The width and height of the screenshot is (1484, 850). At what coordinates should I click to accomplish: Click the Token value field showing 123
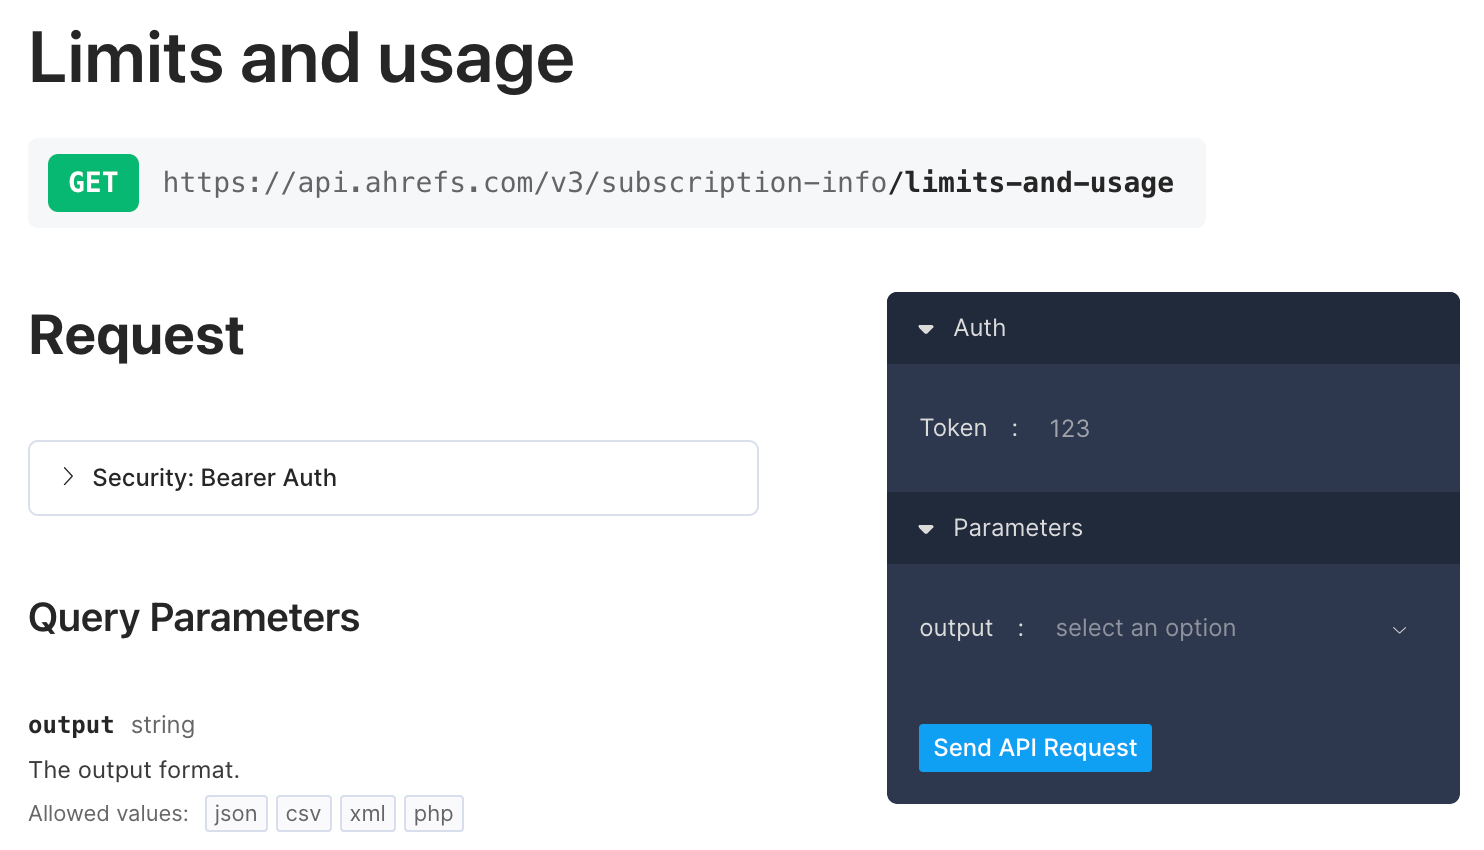[1070, 428]
